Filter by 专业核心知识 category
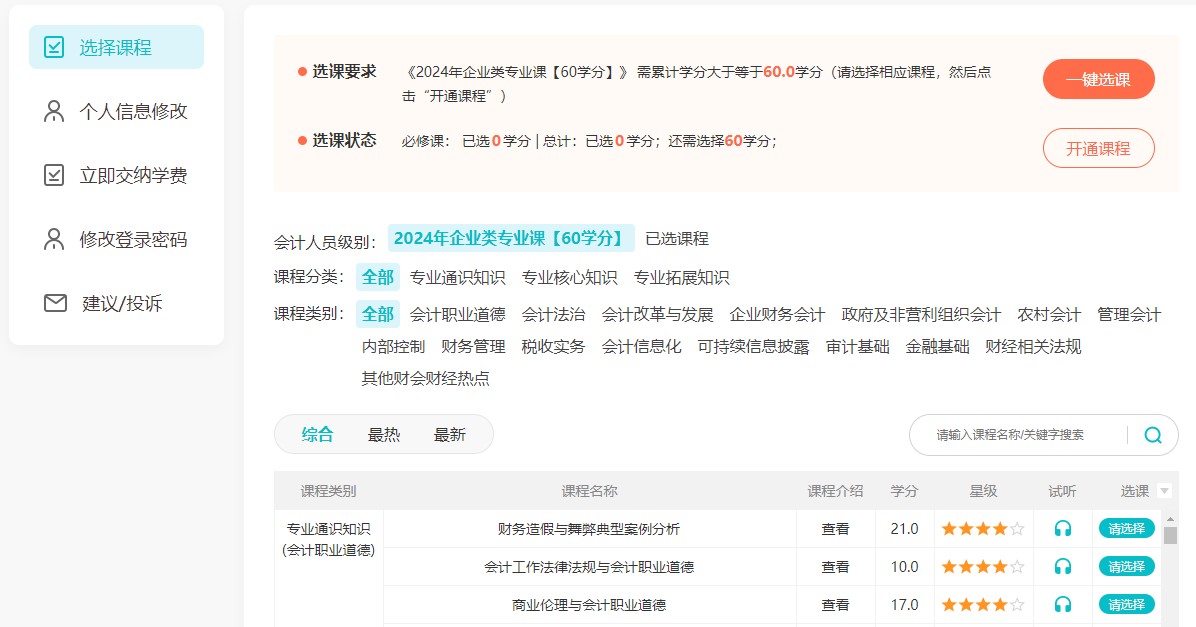Screen dimensions: 1196x627 [569, 278]
